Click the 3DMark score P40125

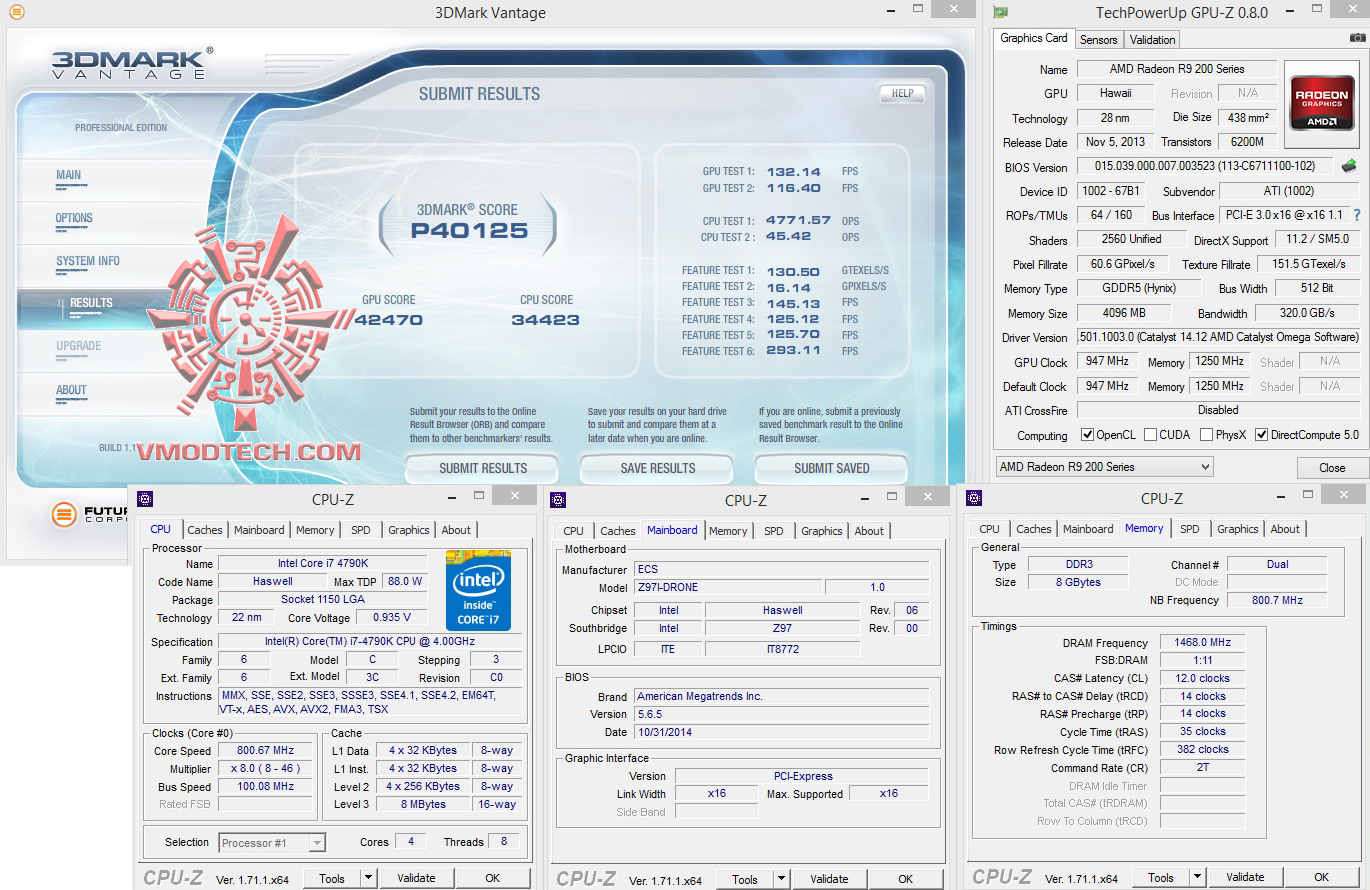tap(470, 231)
